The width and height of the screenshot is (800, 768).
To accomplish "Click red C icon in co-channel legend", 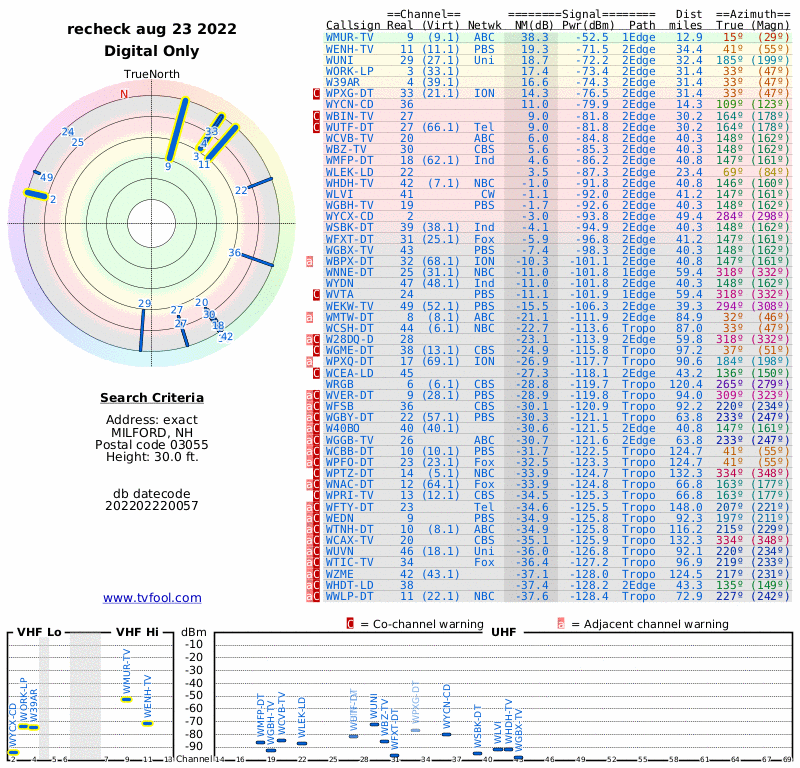I will (351, 624).
